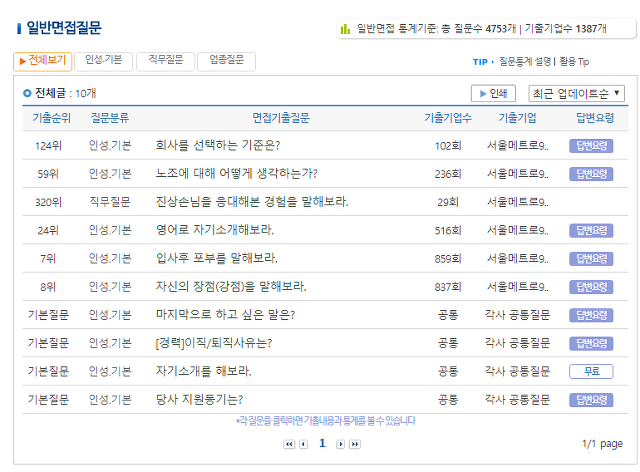Viewport: 640px width, 472px height.
Task: Click the TIP label
Action: tap(480, 62)
